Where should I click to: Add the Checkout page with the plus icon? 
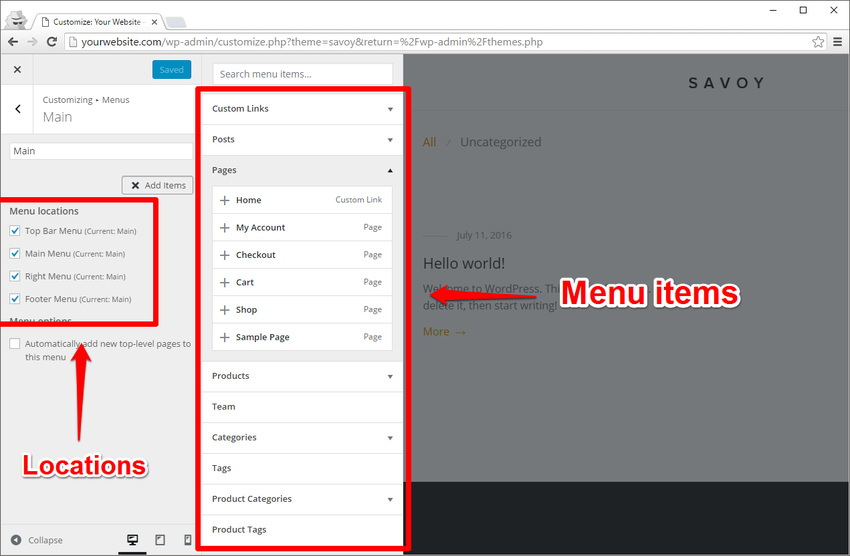click(224, 255)
